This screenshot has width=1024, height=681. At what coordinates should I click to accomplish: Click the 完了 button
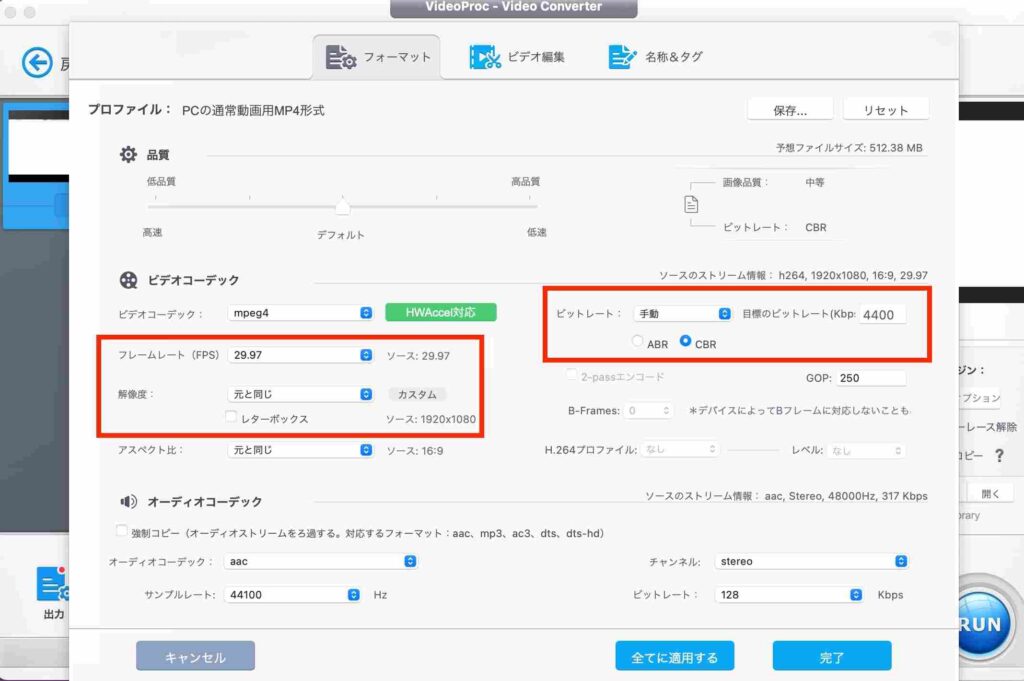point(832,656)
